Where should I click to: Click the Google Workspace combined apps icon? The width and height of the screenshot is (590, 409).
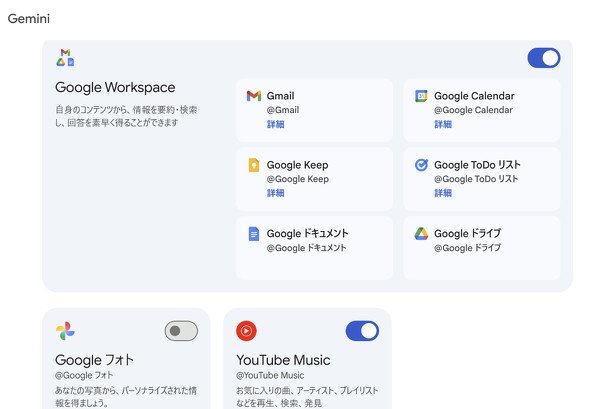click(65, 57)
